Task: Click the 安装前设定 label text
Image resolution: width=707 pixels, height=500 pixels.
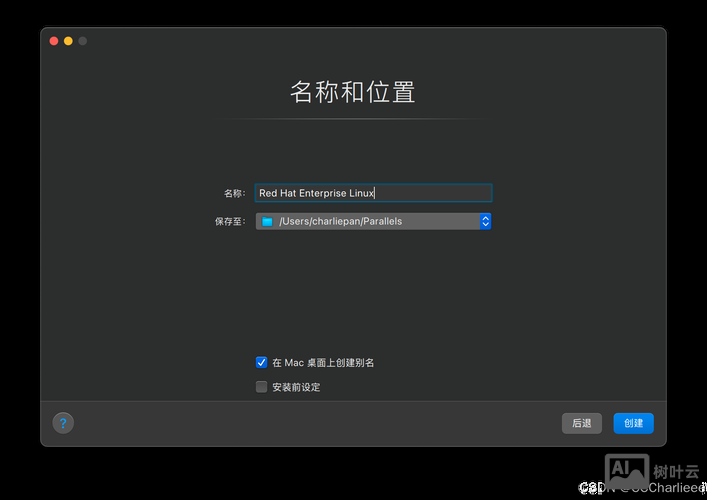Action: coord(296,387)
